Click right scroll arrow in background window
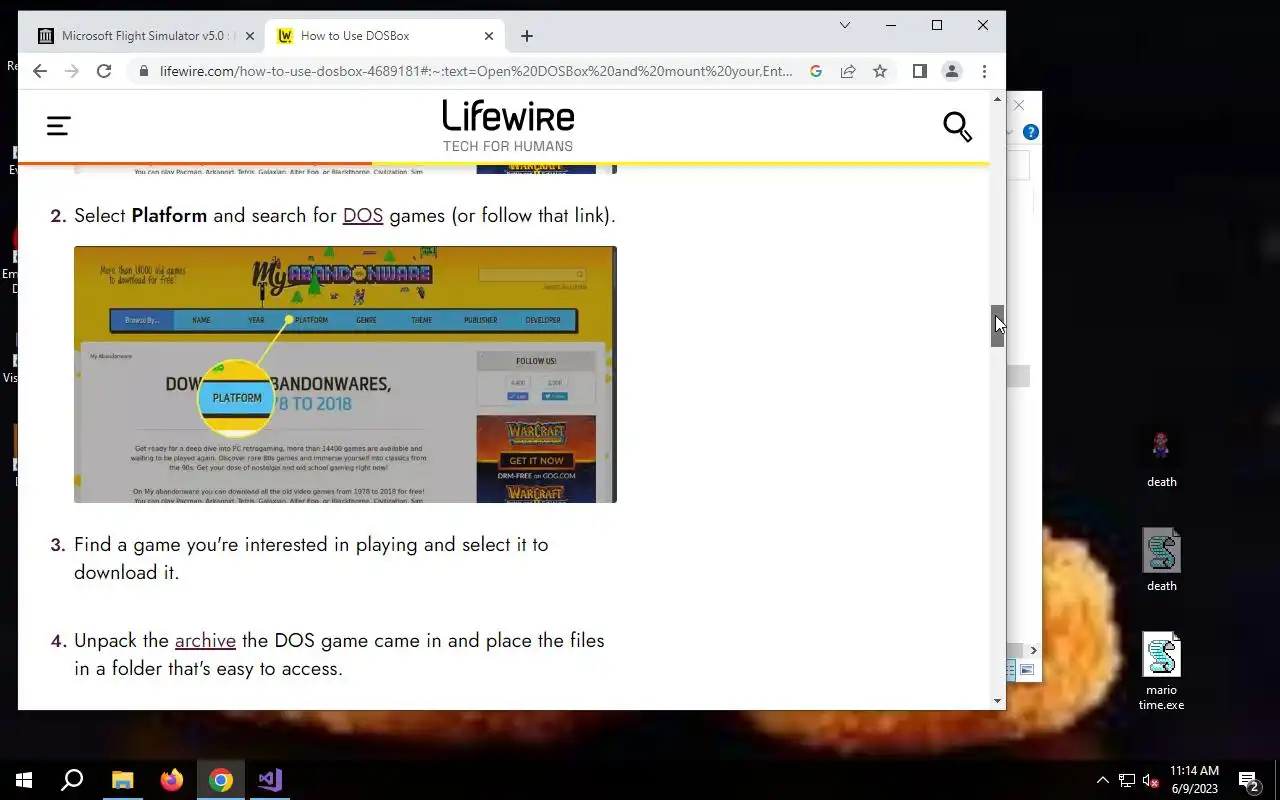1280x800 pixels. [1033, 650]
